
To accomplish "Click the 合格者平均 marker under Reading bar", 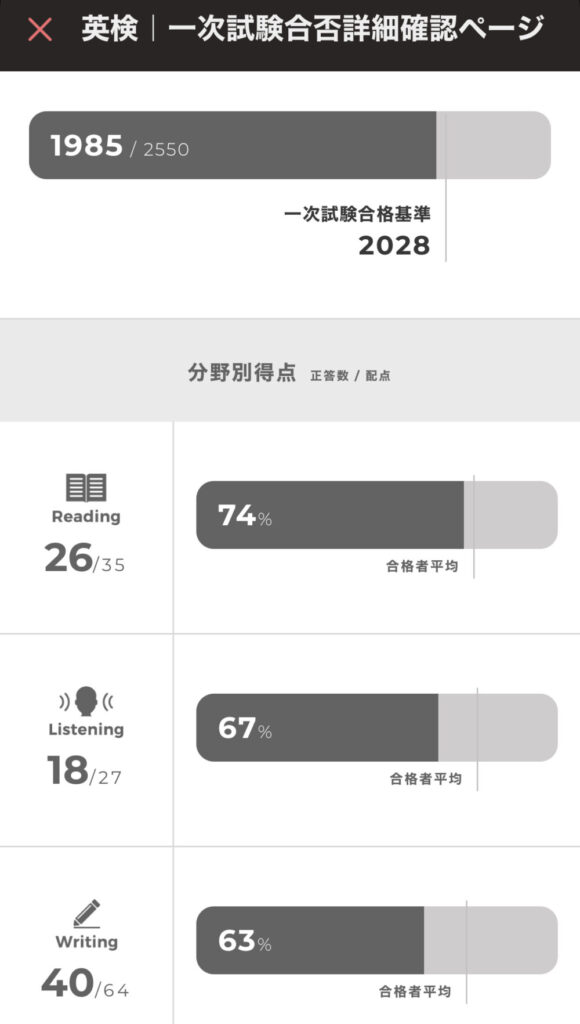I will 422,566.
